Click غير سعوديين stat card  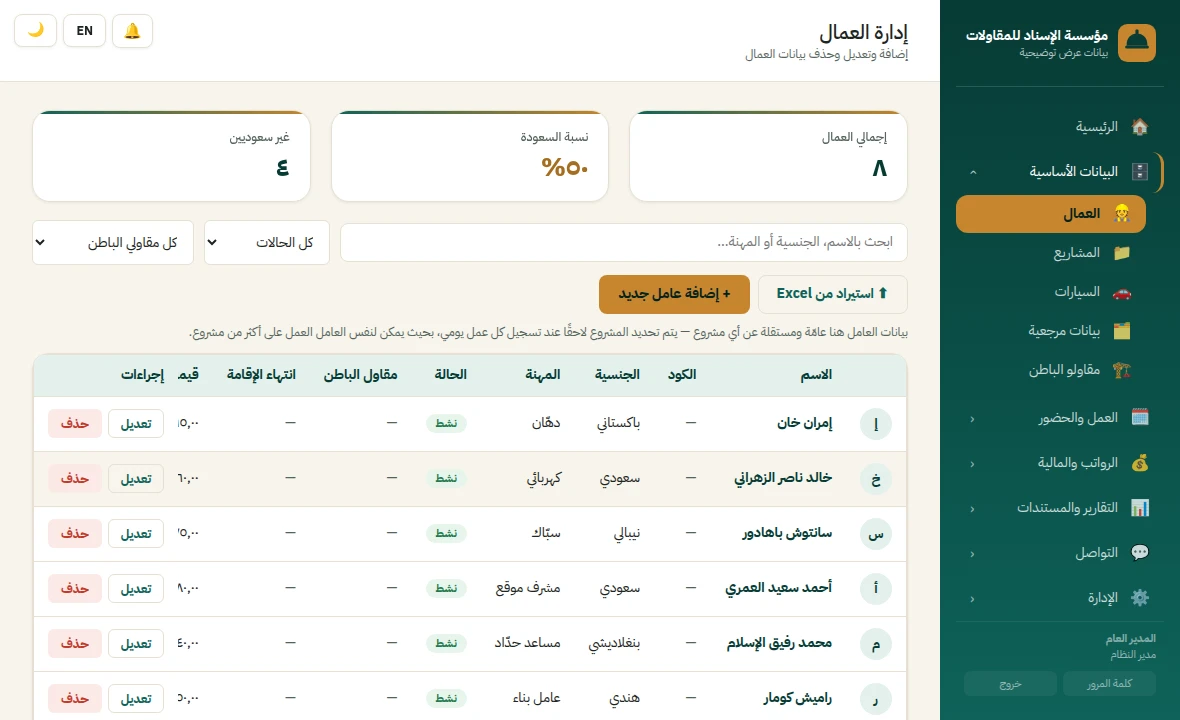pyautogui.click(x=172, y=156)
